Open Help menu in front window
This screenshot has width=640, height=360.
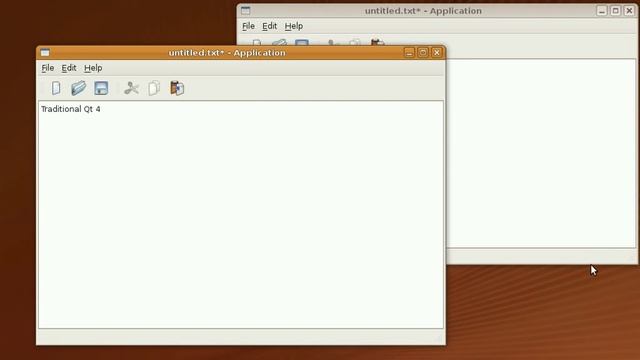tap(93, 68)
